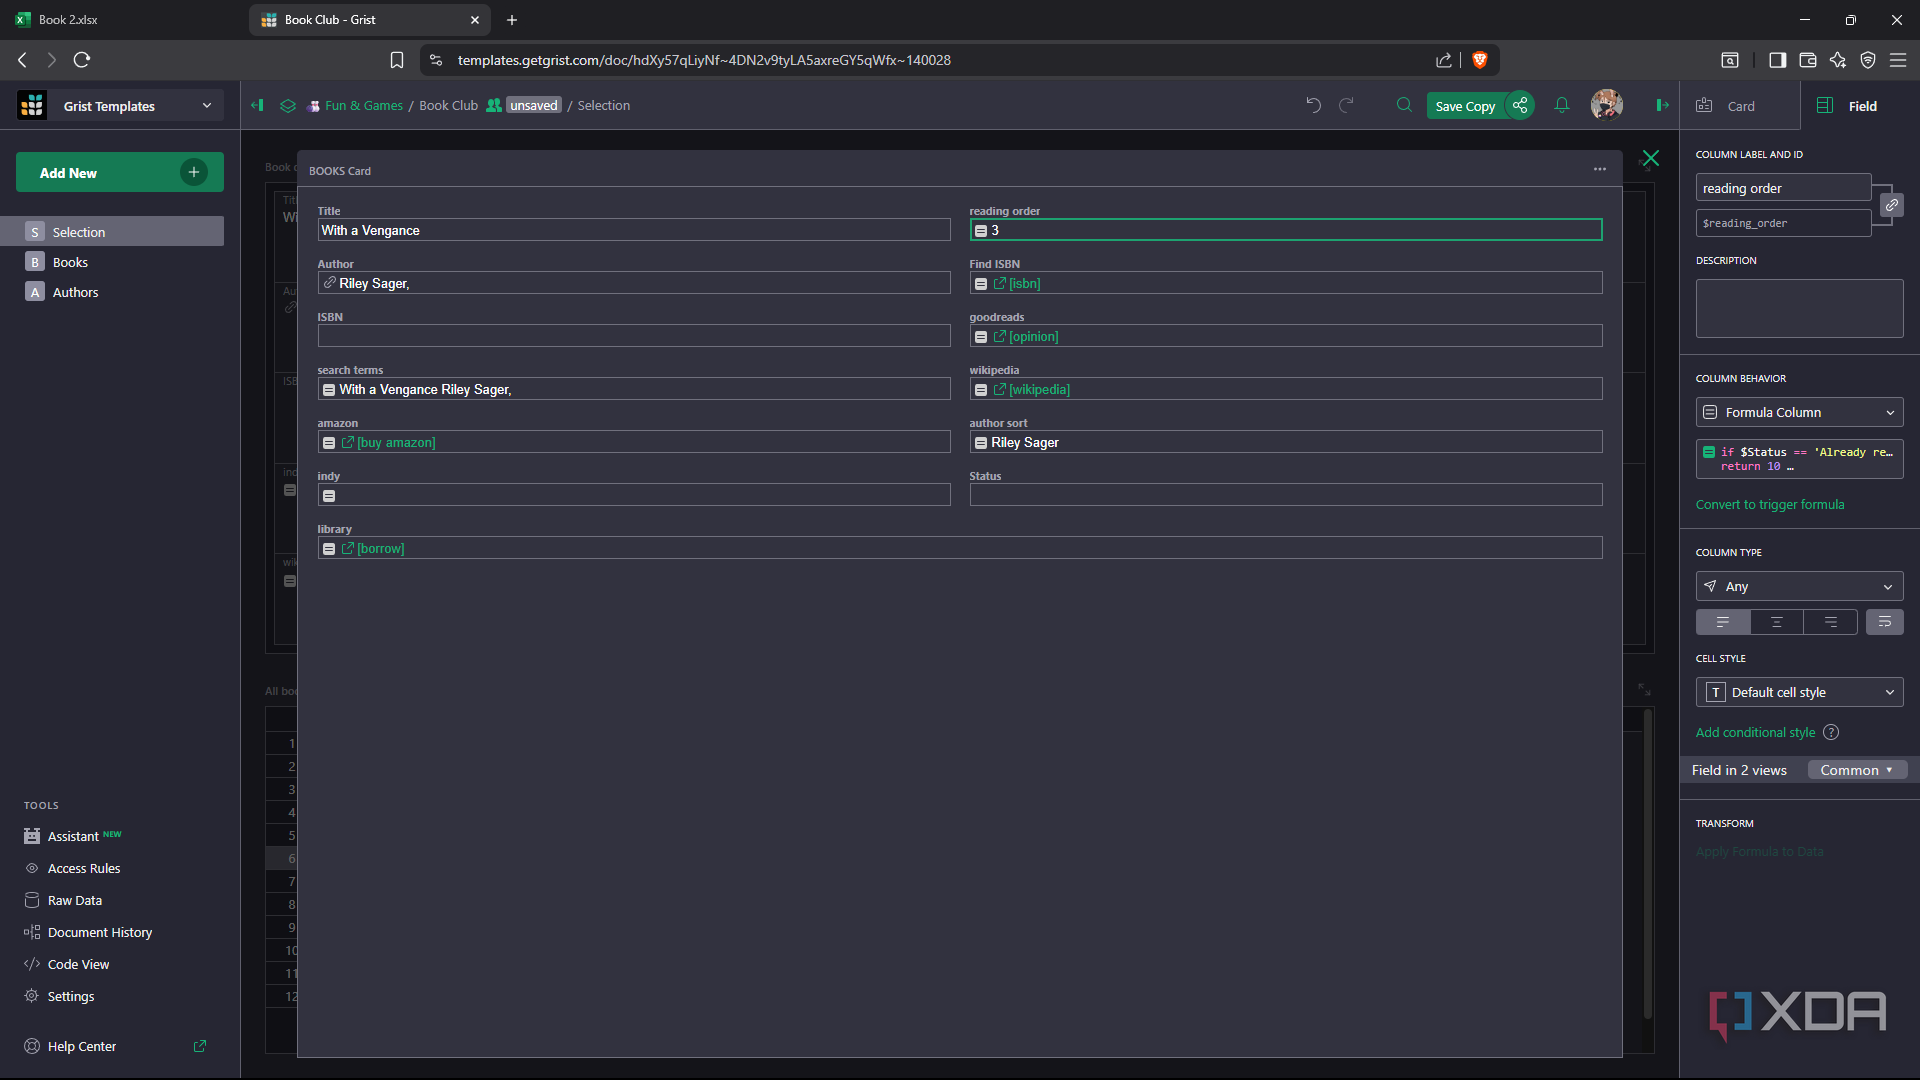Viewport: 1920px width, 1080px height.
Task: Expand the Formula Column behavior dropdown
Action: [1798, 412]
